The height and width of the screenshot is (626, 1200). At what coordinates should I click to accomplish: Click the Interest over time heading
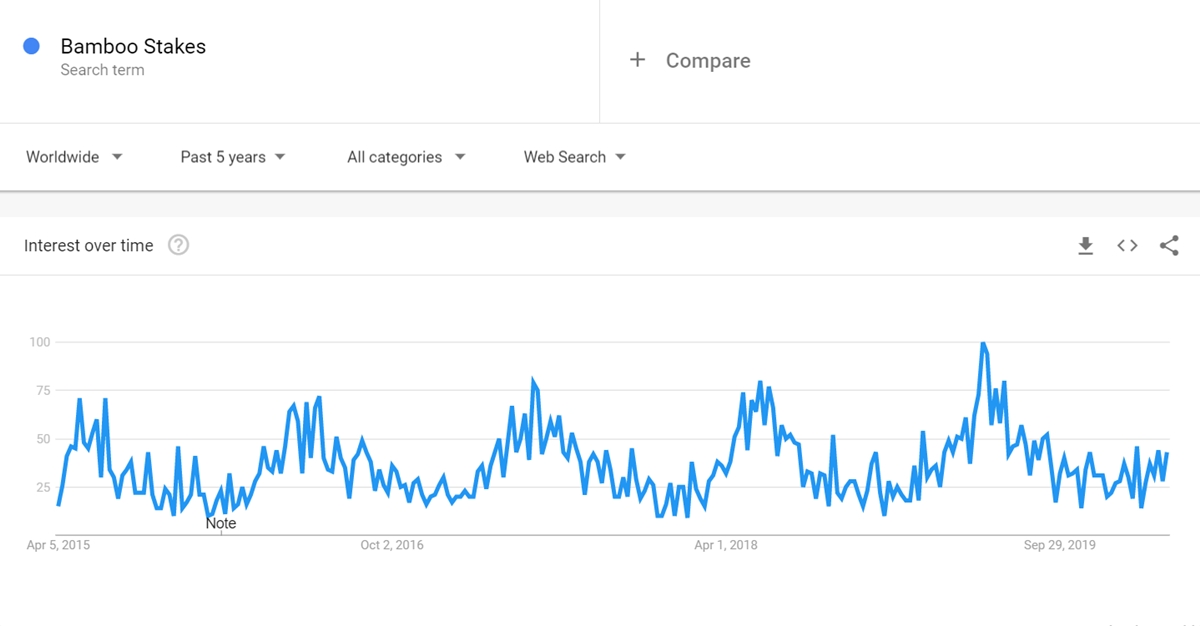click(x=89, y=246)
